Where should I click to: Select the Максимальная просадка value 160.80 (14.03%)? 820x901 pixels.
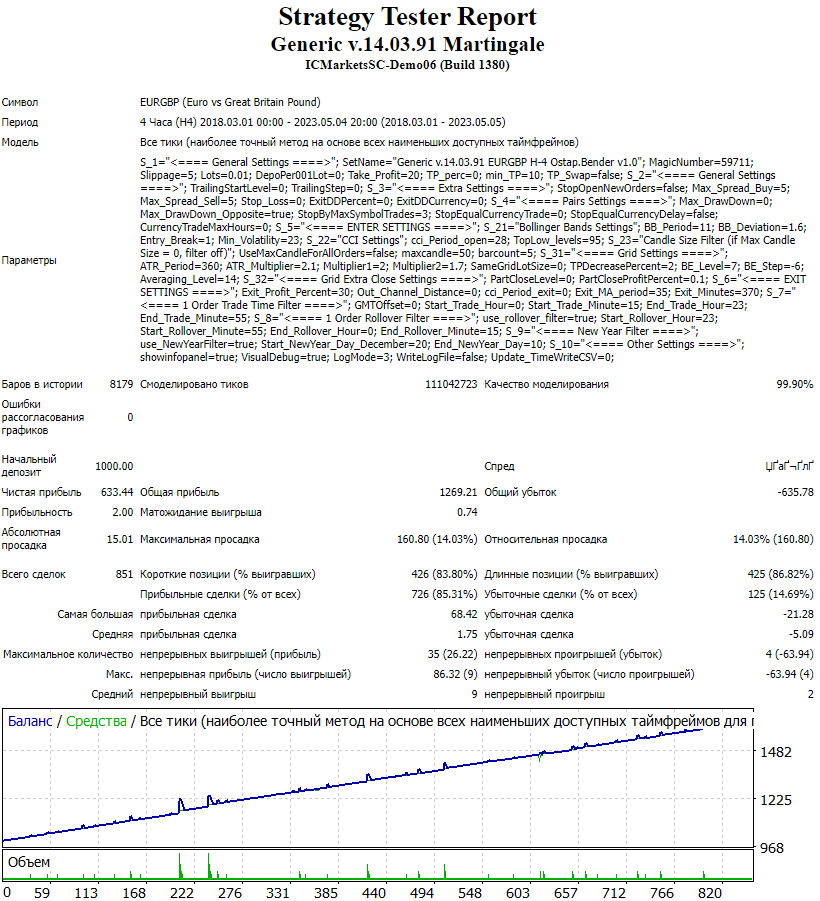click(x=437, y=540)
